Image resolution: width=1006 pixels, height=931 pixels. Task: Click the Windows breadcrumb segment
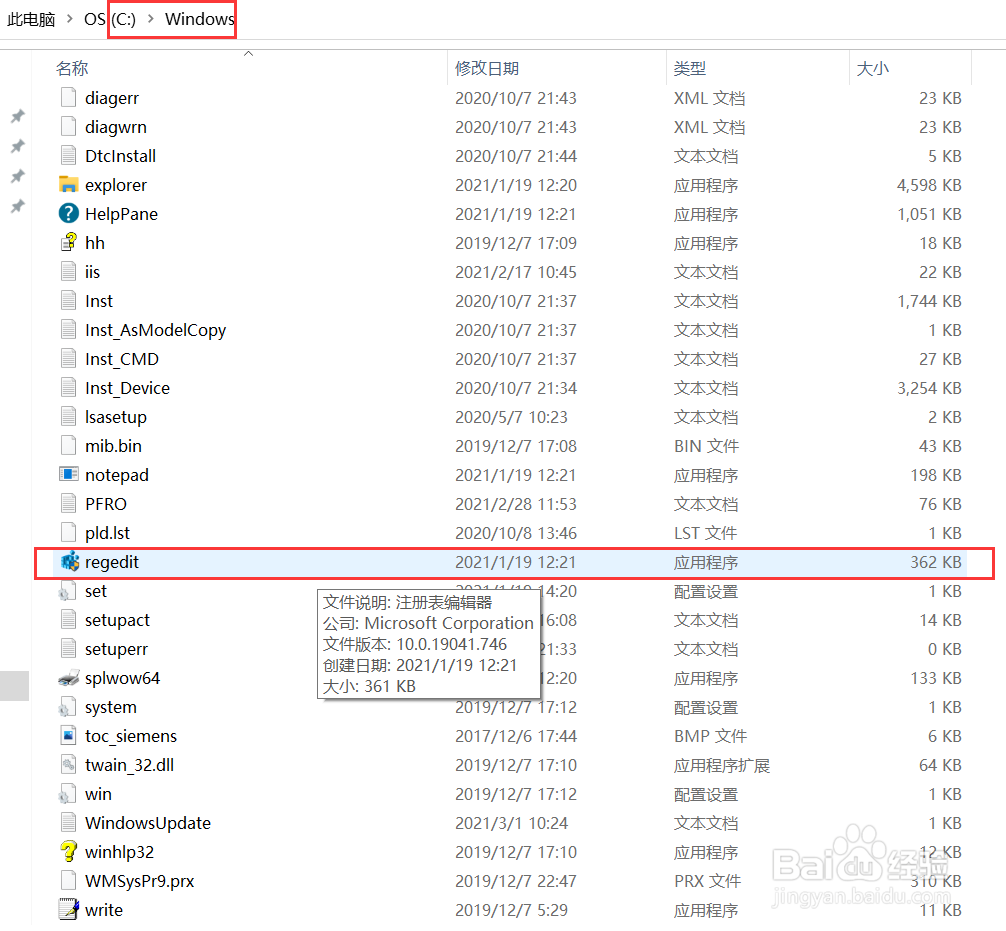(200, 19)
